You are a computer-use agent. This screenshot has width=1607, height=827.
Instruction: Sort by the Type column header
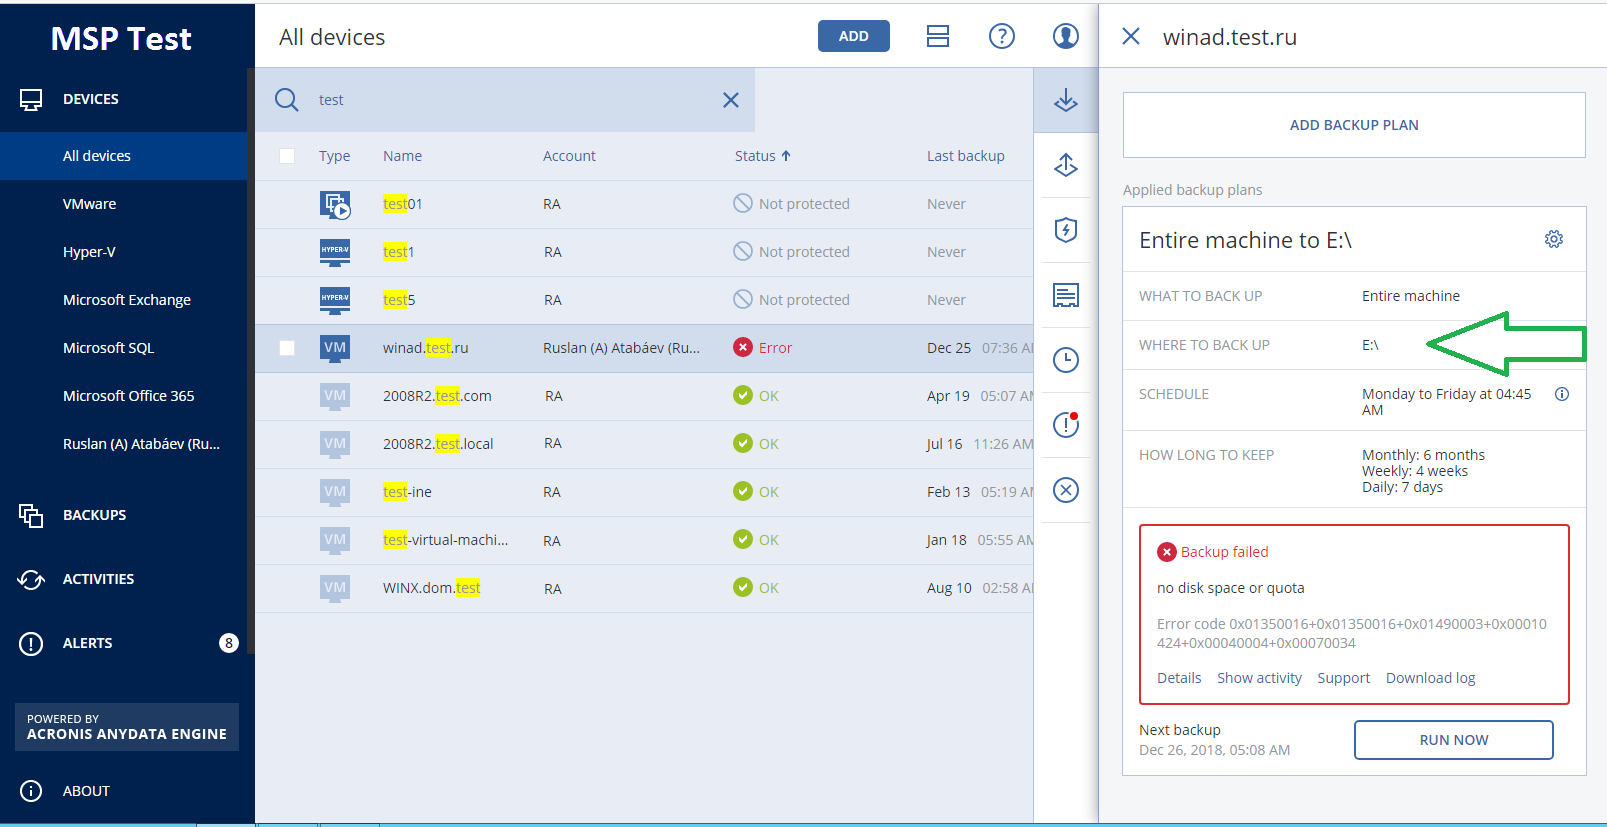334,156
